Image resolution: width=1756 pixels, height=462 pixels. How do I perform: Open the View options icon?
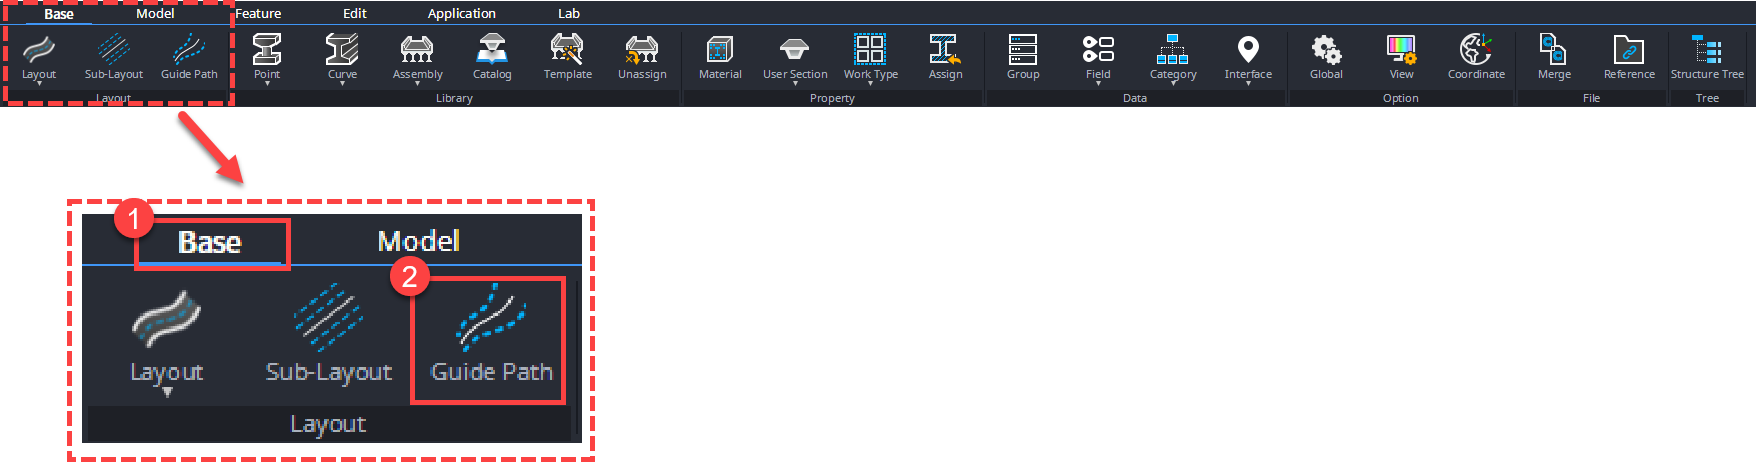1401,56
